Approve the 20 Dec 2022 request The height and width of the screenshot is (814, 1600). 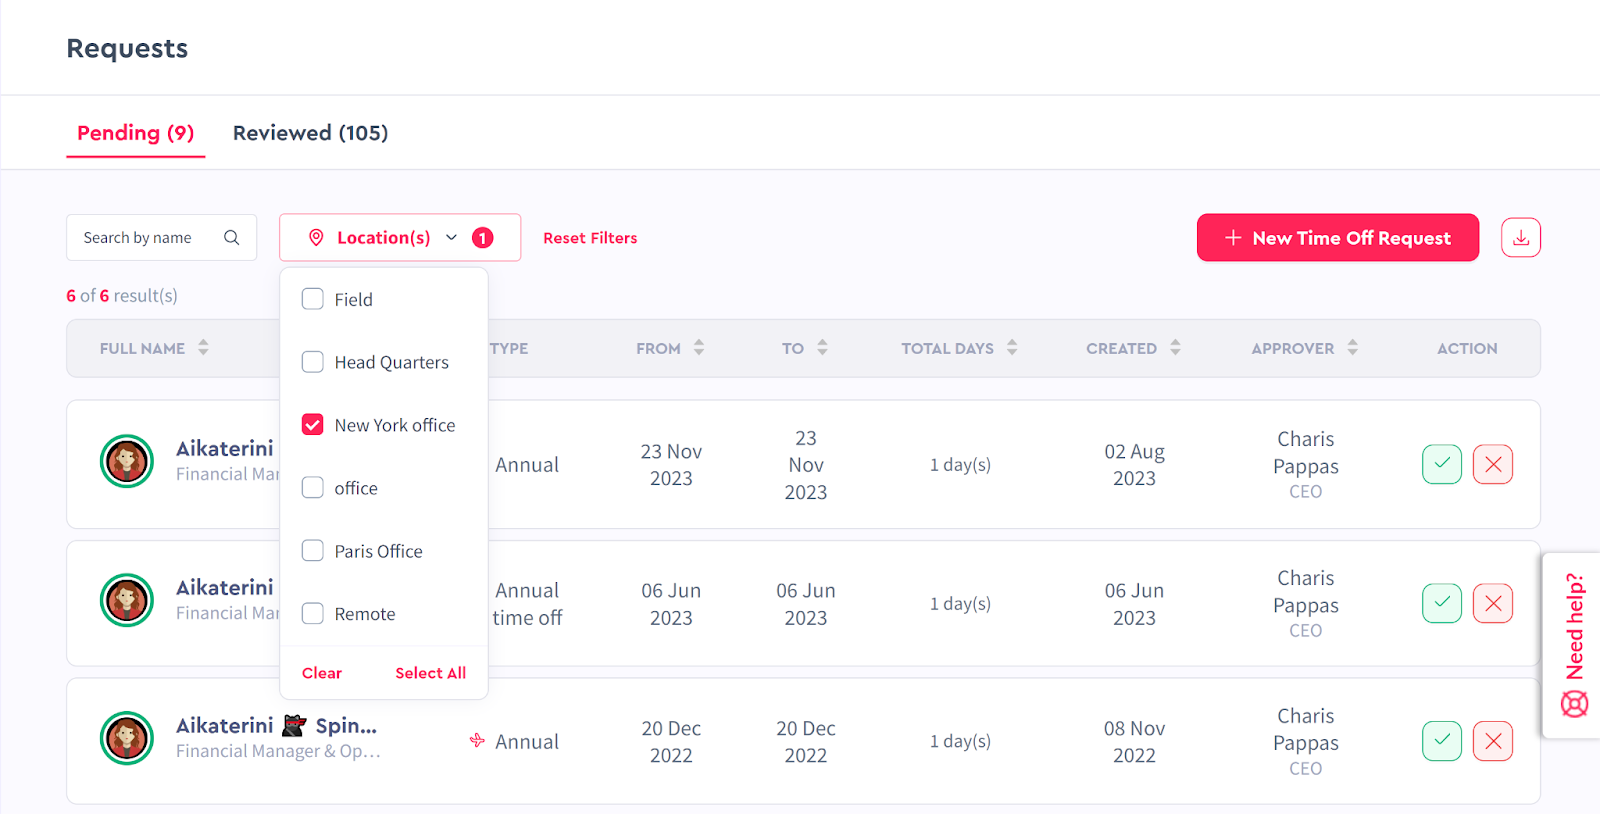1442,741
